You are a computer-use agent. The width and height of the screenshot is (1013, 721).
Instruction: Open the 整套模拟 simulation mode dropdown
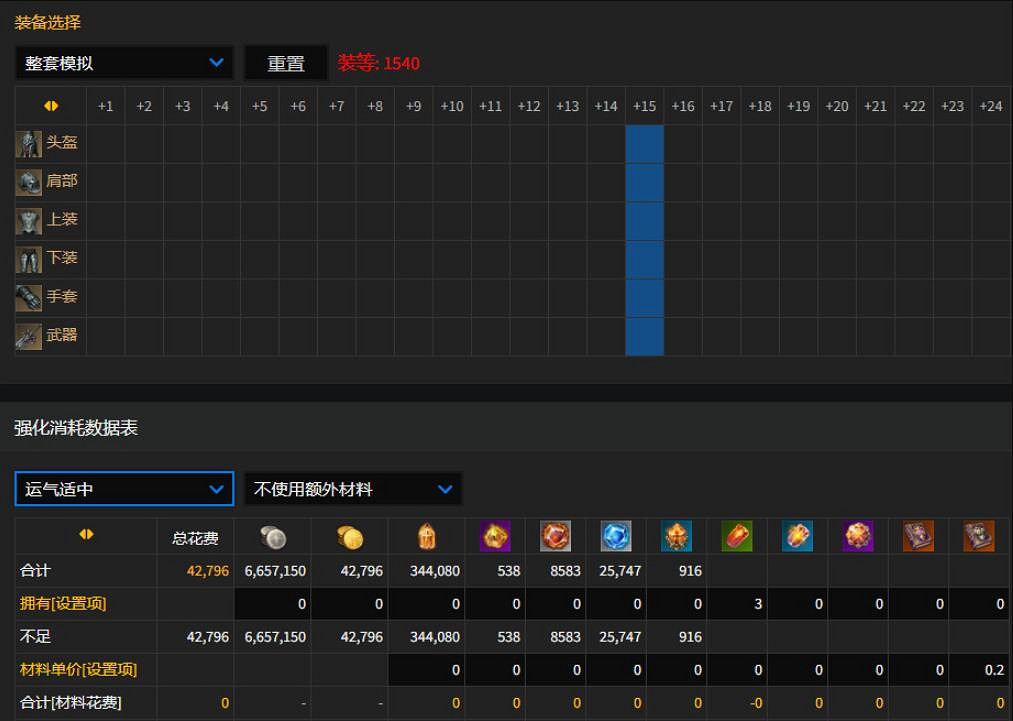tap(124, 62)
